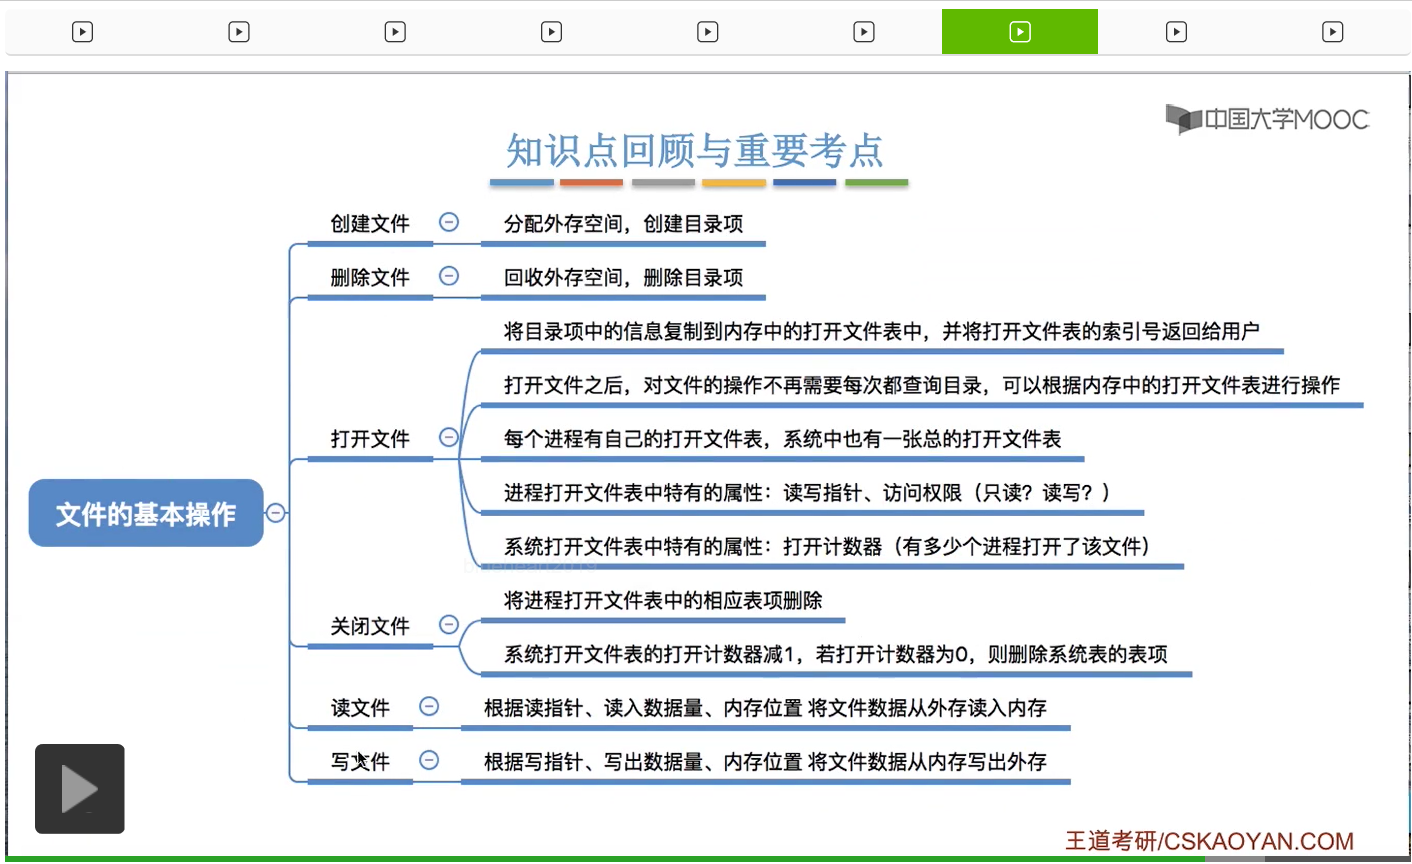Select the 文件的基本操作 root node
This screenshot has width=1412, height=864.
click(146, 513)
